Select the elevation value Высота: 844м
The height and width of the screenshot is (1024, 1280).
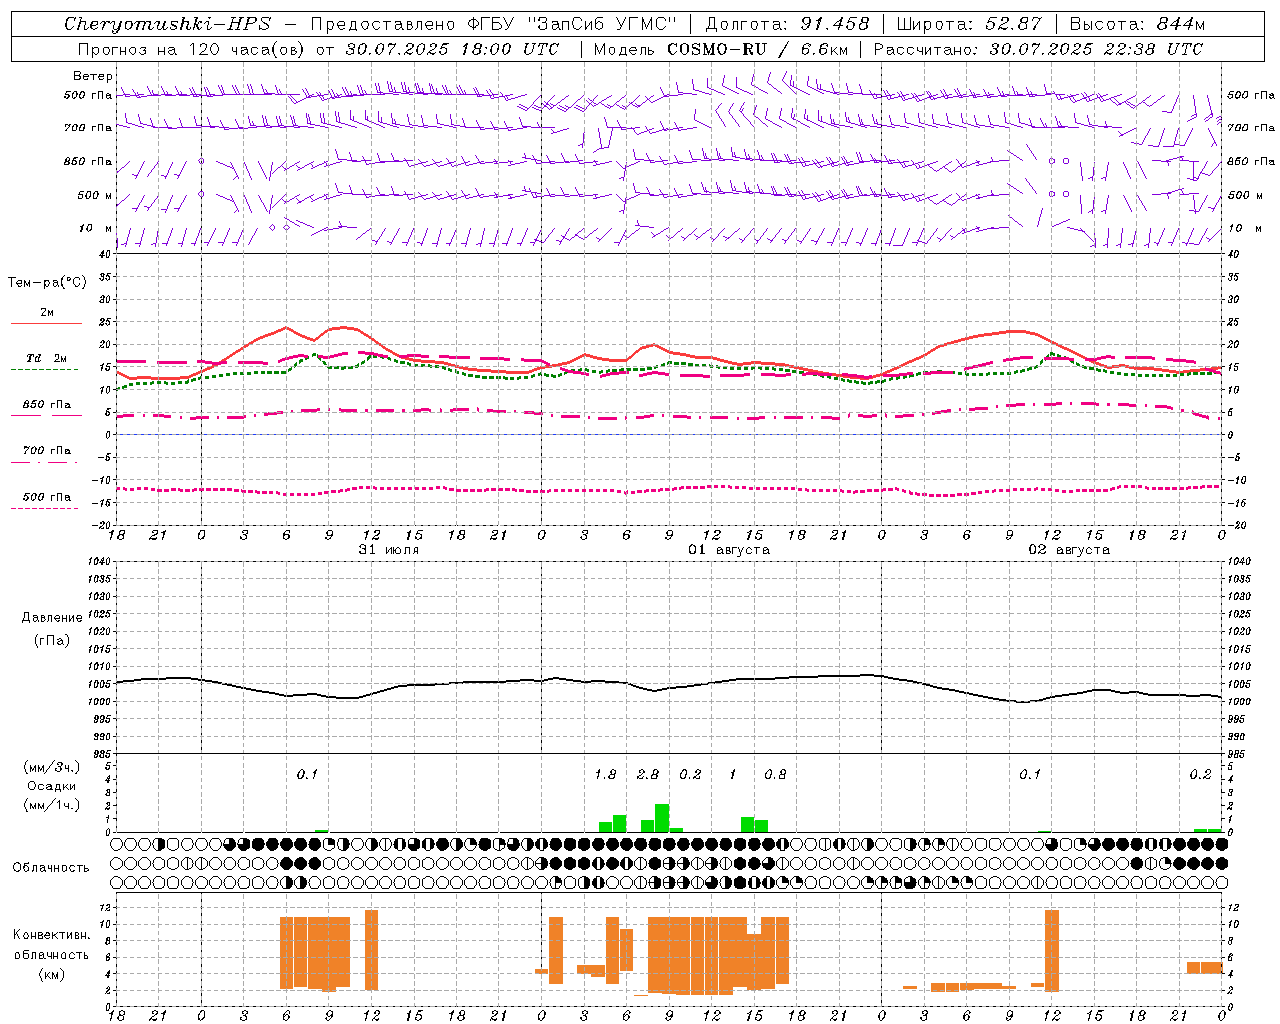click(x=1137, y=24)
